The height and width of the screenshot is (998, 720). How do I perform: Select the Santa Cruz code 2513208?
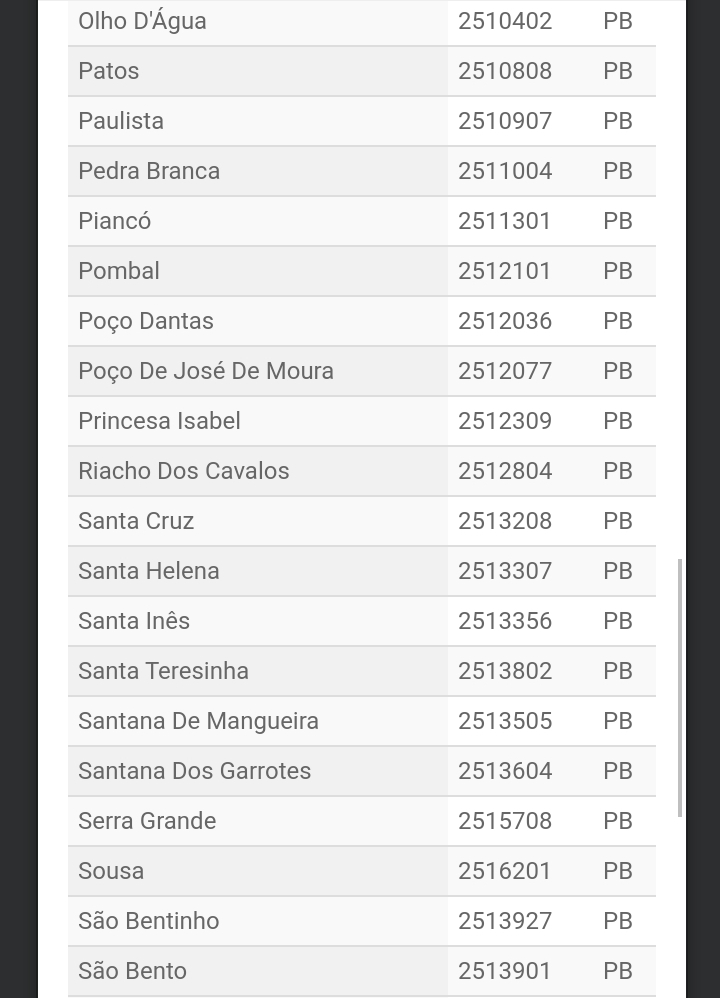(505, 521)
